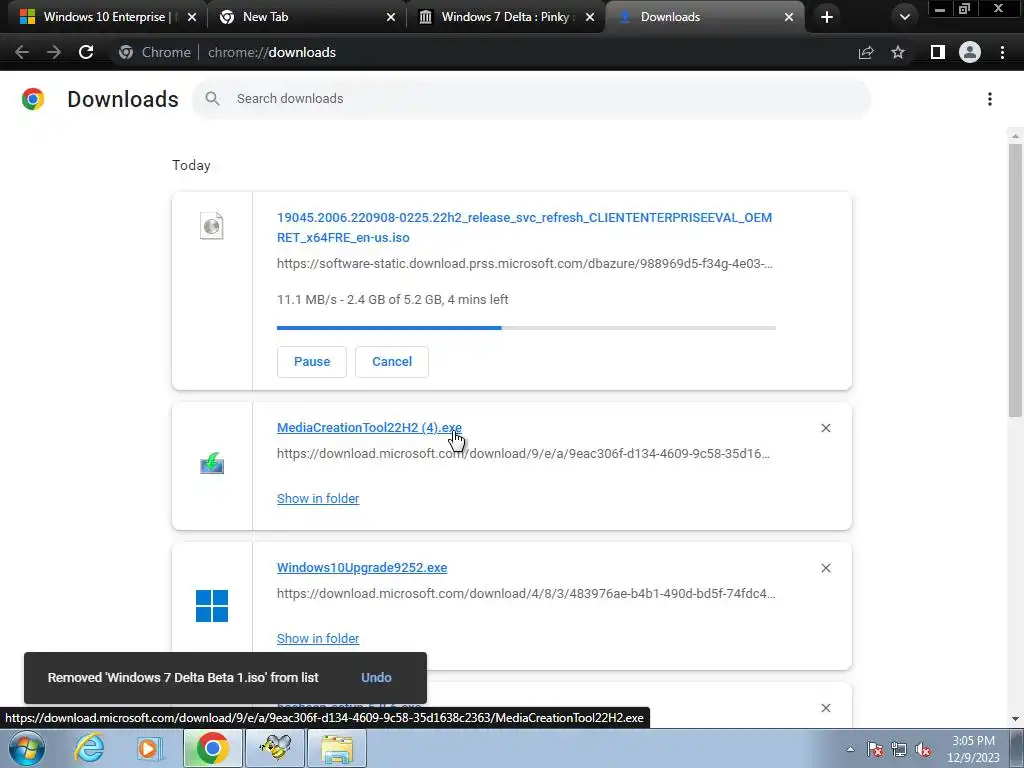This screenshot has width=1024, height=768.
Task: Switch to the Windows 7 Delta : Pinky tab
Action: 504,17
